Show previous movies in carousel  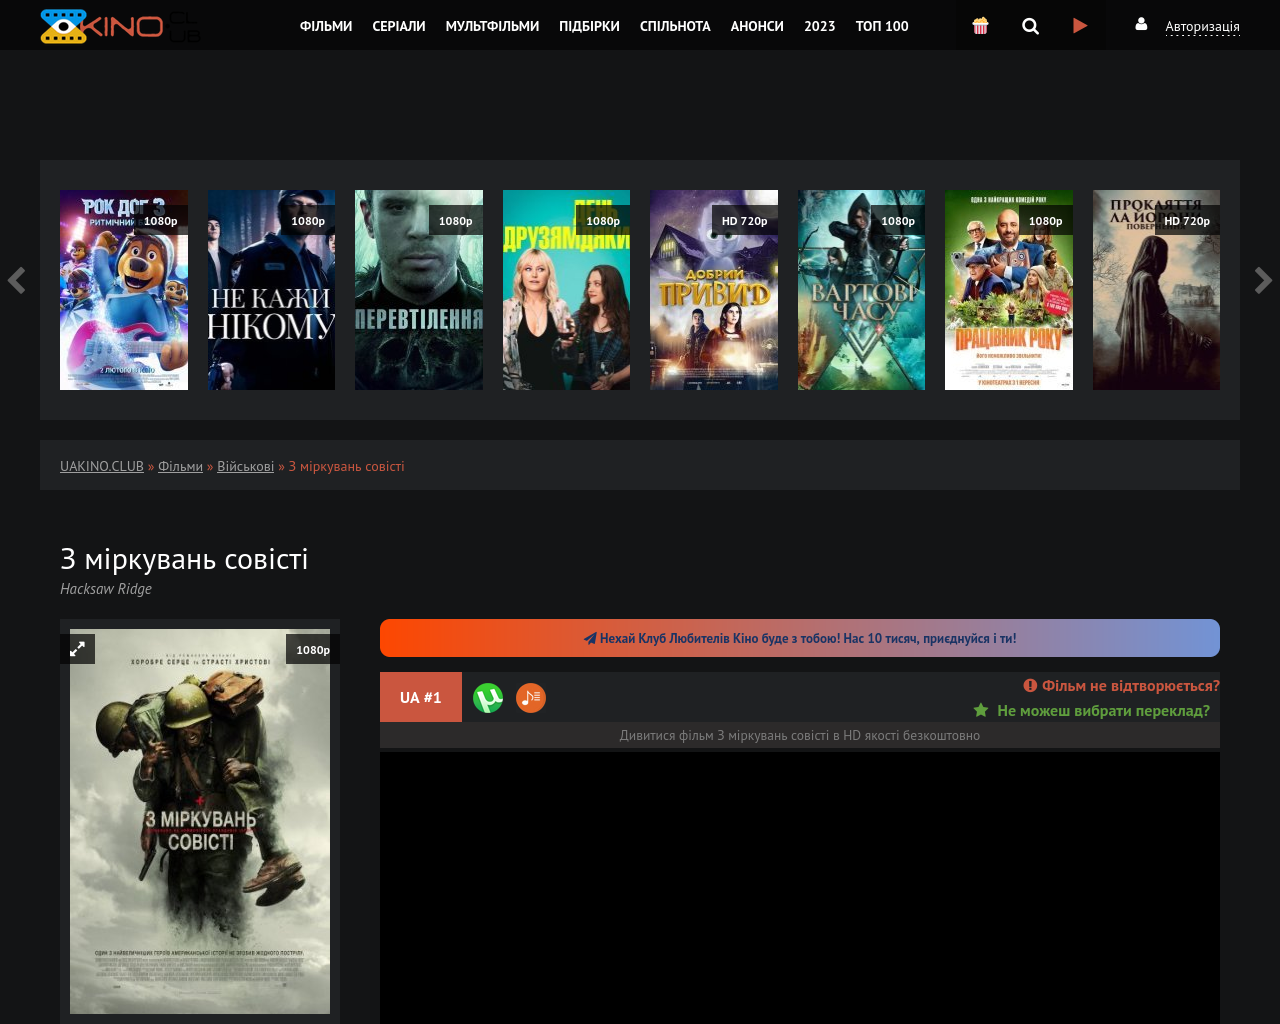[x=16, y=281]
